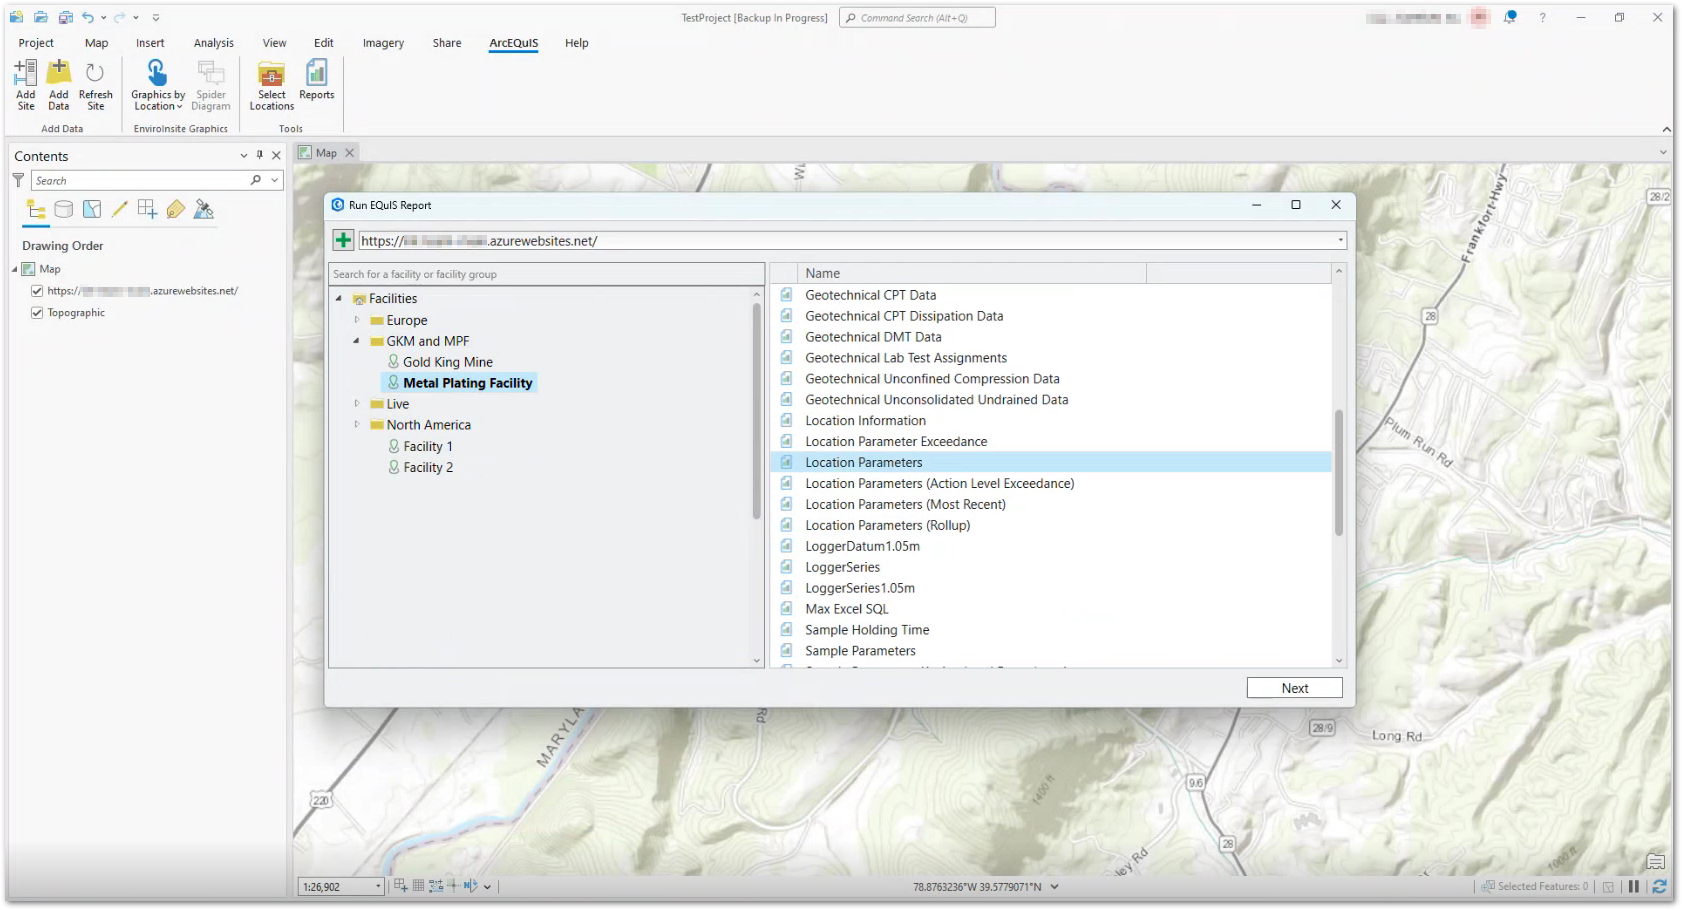Image resolution: width=1682 pixels, height=910 pixels.
Task: Select Facility 2 in the tree
Action: [x=427, y=467]
